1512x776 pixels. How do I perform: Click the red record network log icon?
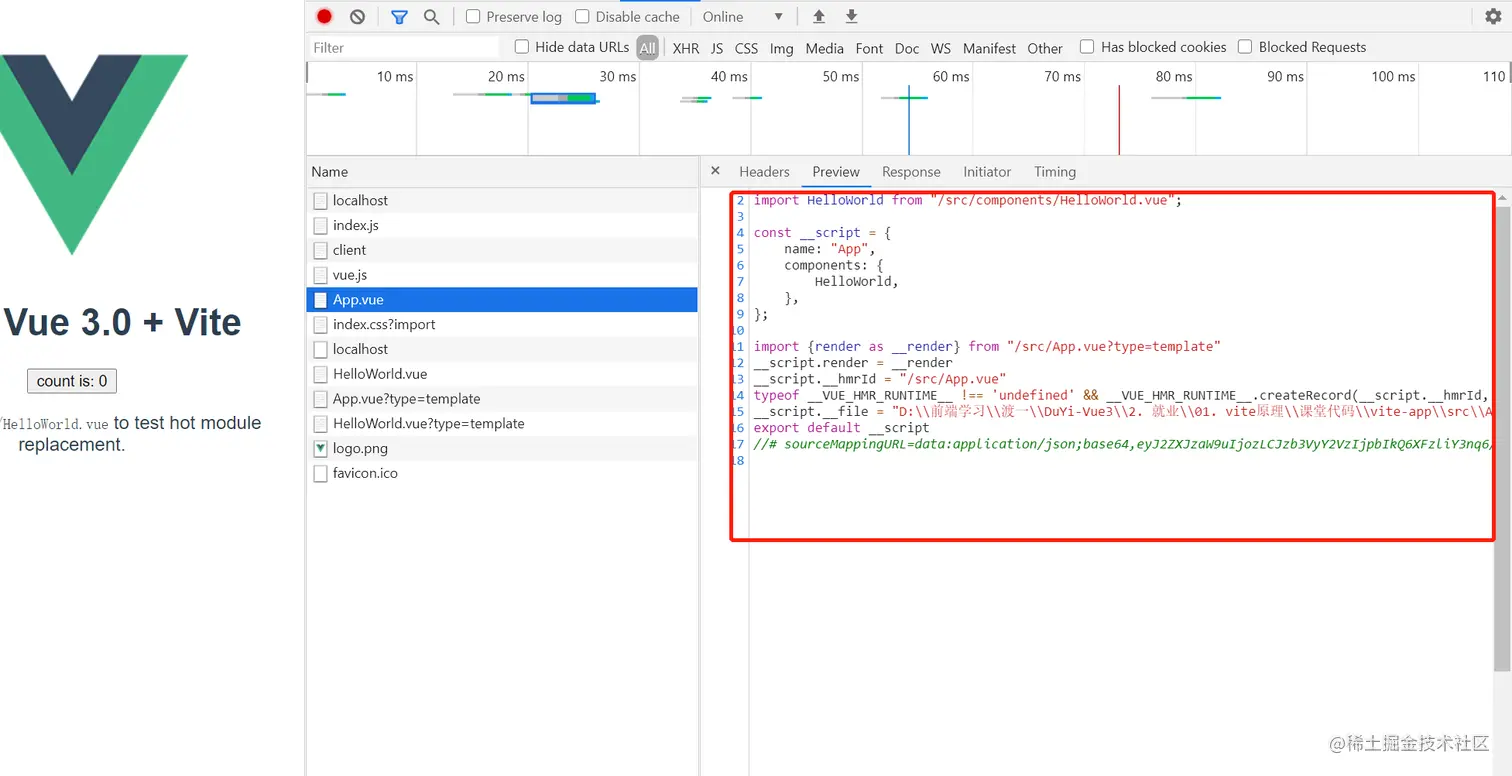[x=324, y=17]
